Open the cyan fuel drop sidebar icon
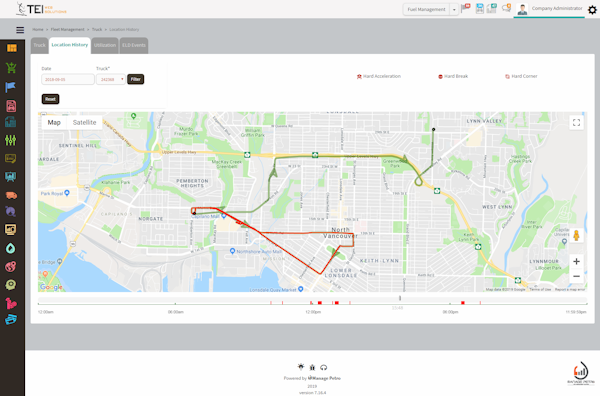The height and width of the screenshot is (396, 600). [11, 249]
